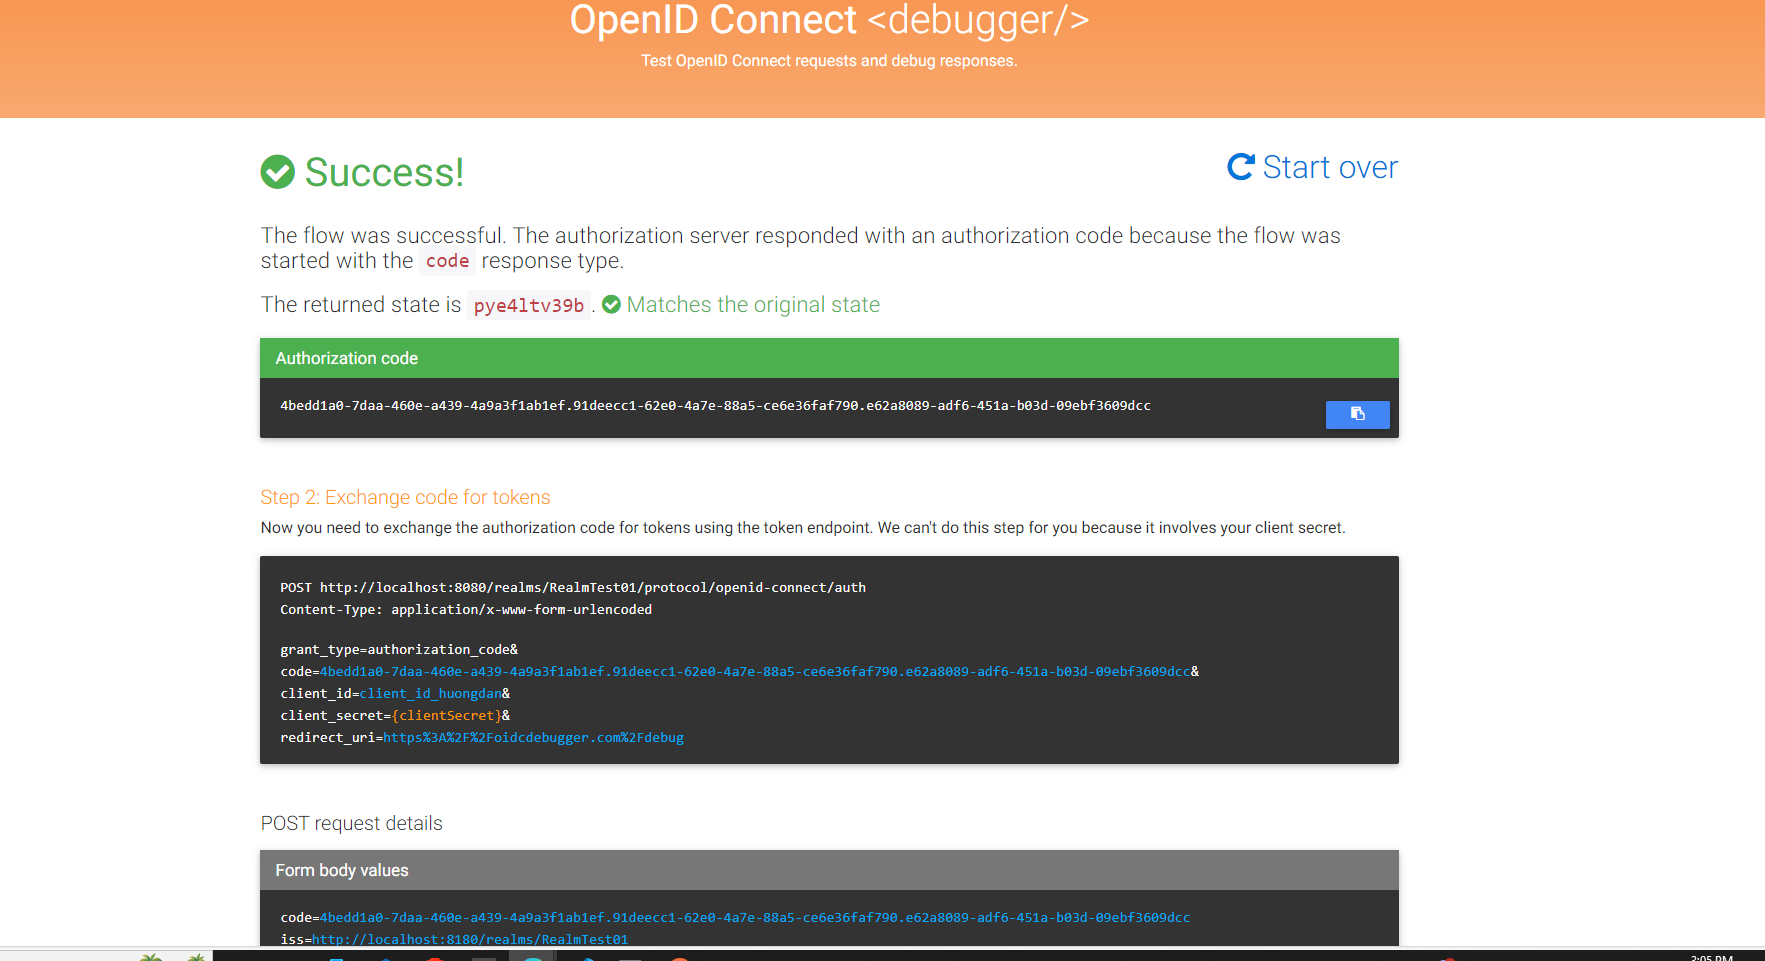The height and width of the screenshot is (961, 1765).
Task: Click the code= value under Form body values
Action: [x=755, y=918]
